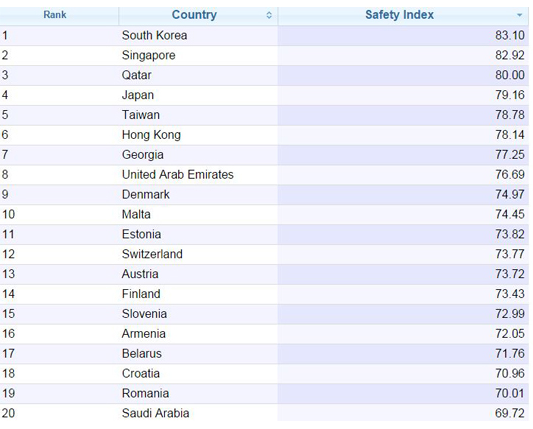
Task: Sort by Country column header
Action: tap(194, 15)
